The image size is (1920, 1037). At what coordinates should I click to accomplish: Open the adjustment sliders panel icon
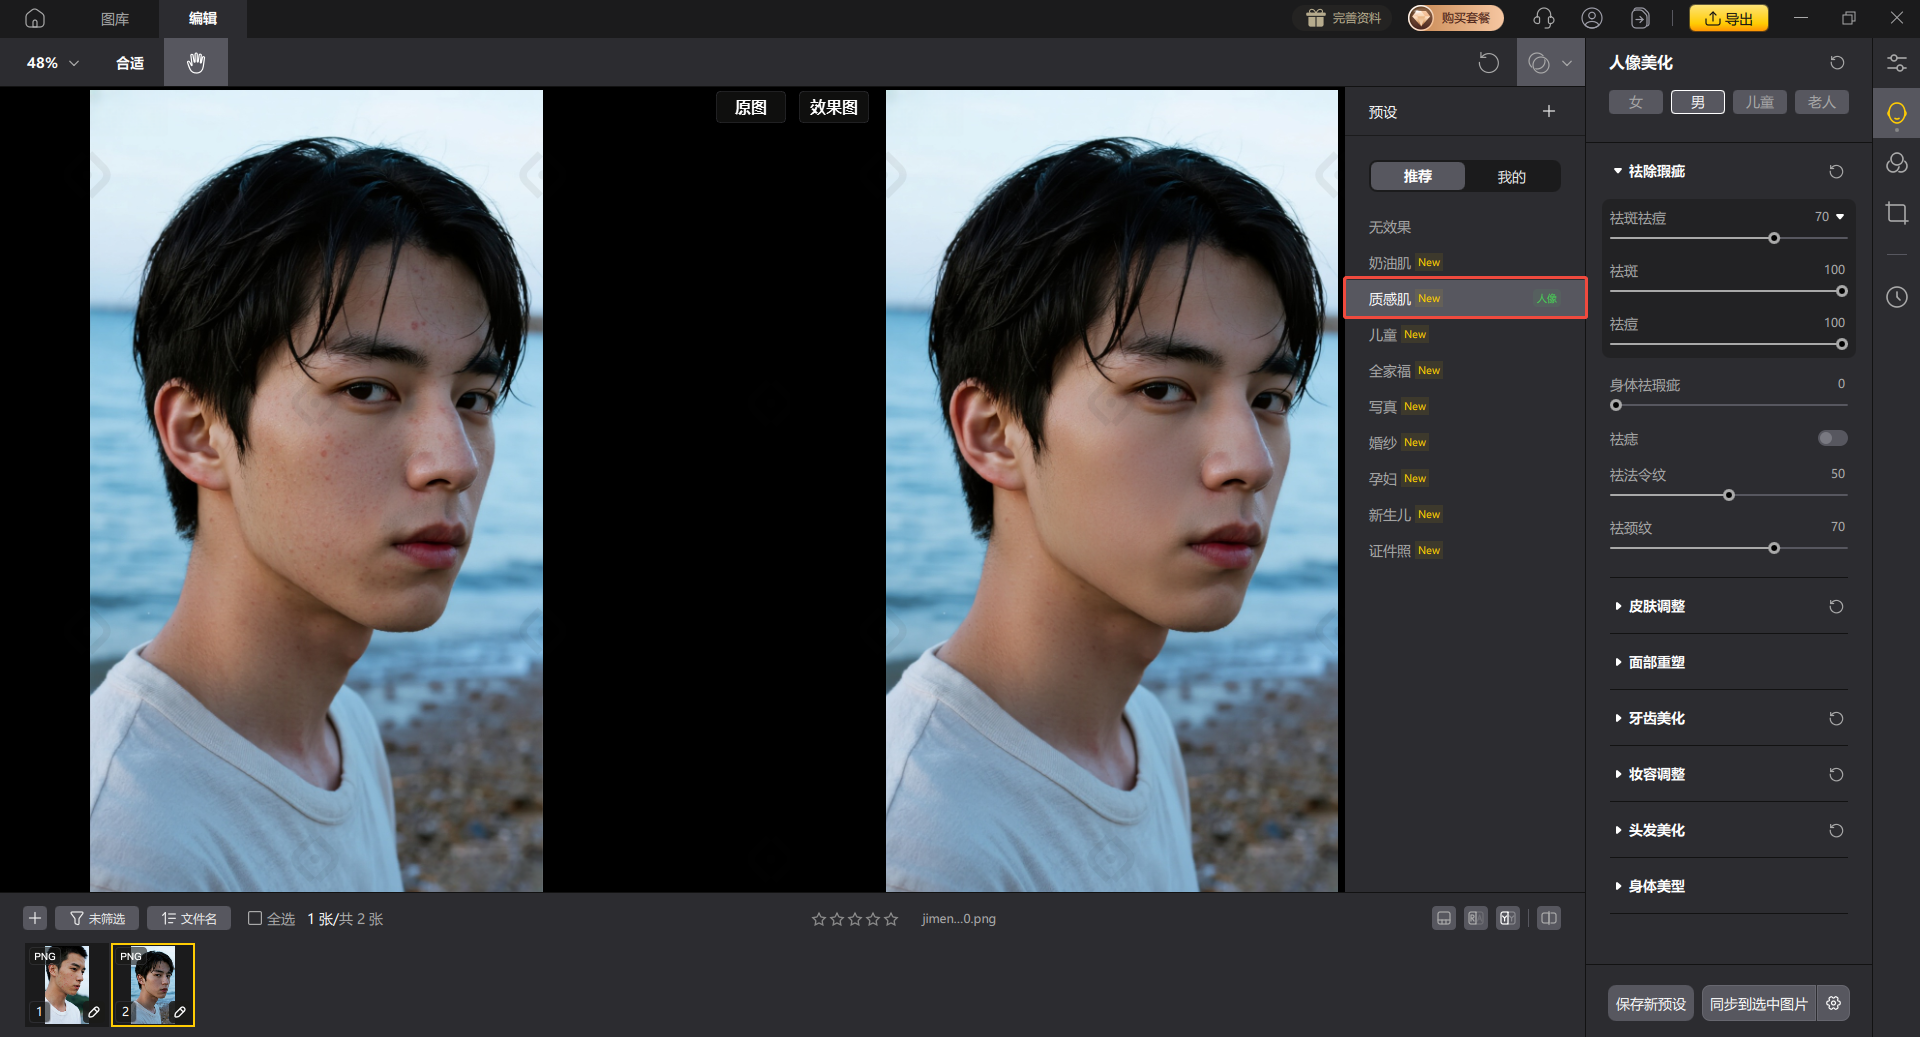coord(1896,63)
